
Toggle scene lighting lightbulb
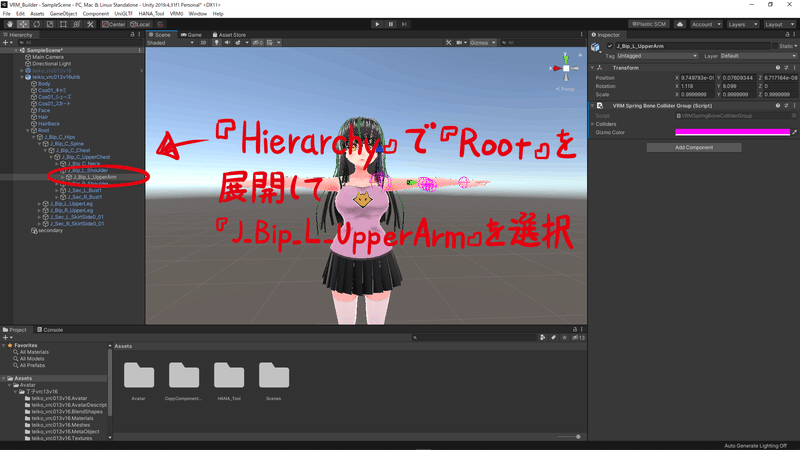[x=216, y=43]
